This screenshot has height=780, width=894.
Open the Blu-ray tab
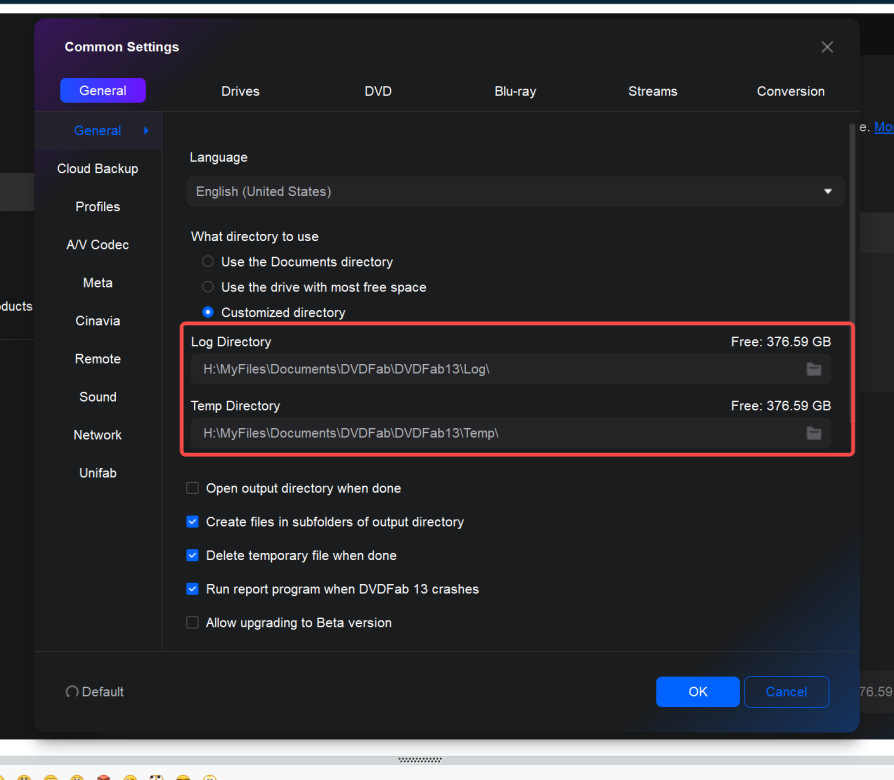(515, 91)
